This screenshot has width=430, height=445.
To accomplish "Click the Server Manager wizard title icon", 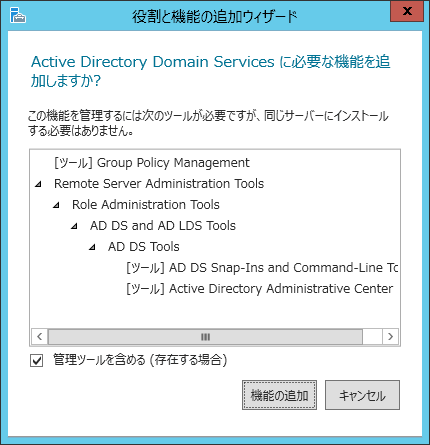I will (x=18, y=15).
